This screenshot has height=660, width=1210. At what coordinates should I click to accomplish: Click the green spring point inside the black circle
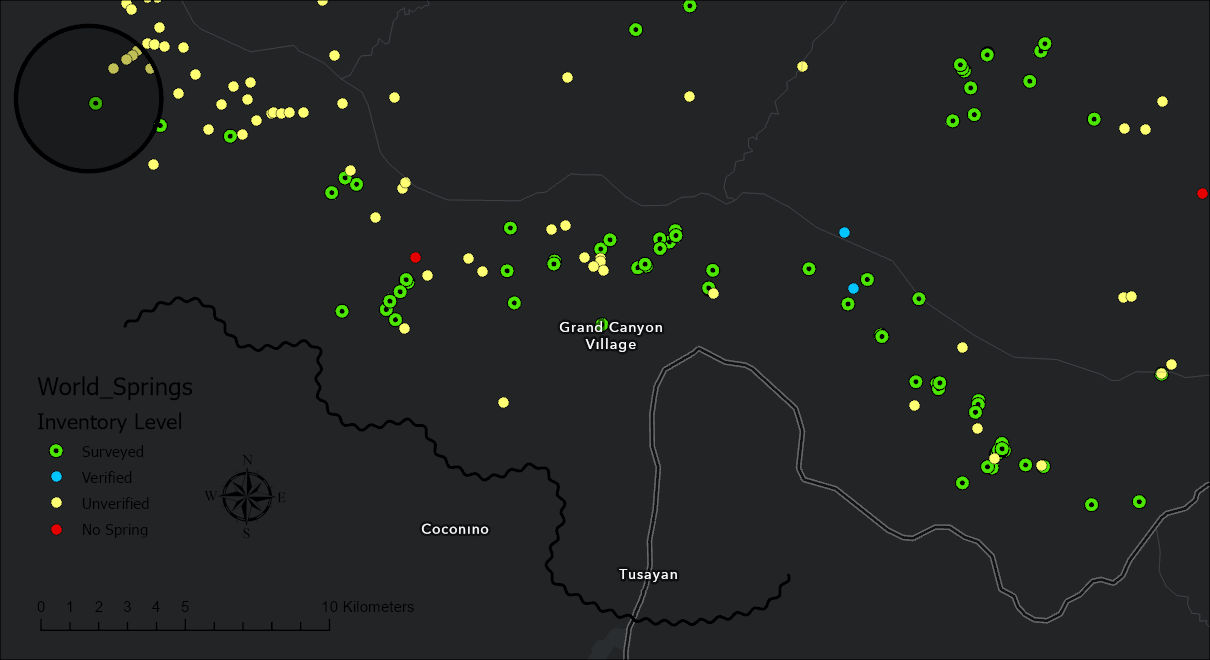coord(95,103)
